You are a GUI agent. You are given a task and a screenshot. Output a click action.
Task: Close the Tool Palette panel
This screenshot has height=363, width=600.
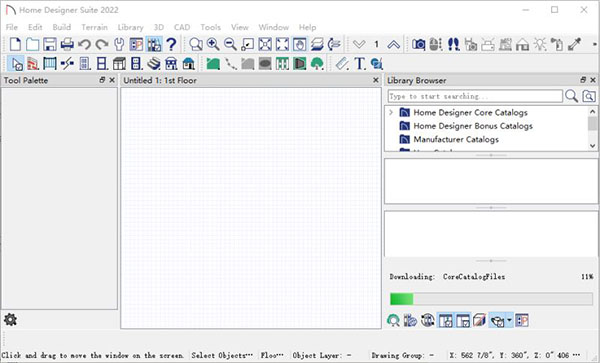point(112,80)
